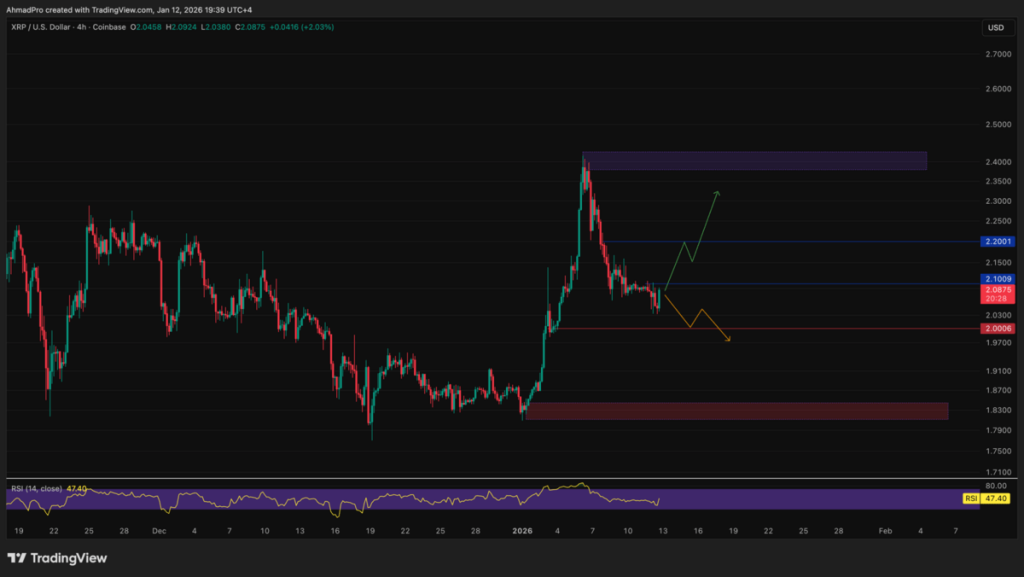The width and height of the screenshot is (1024, 577).
Task: Select the blue 2.1009 price level label
Action: 996,278
